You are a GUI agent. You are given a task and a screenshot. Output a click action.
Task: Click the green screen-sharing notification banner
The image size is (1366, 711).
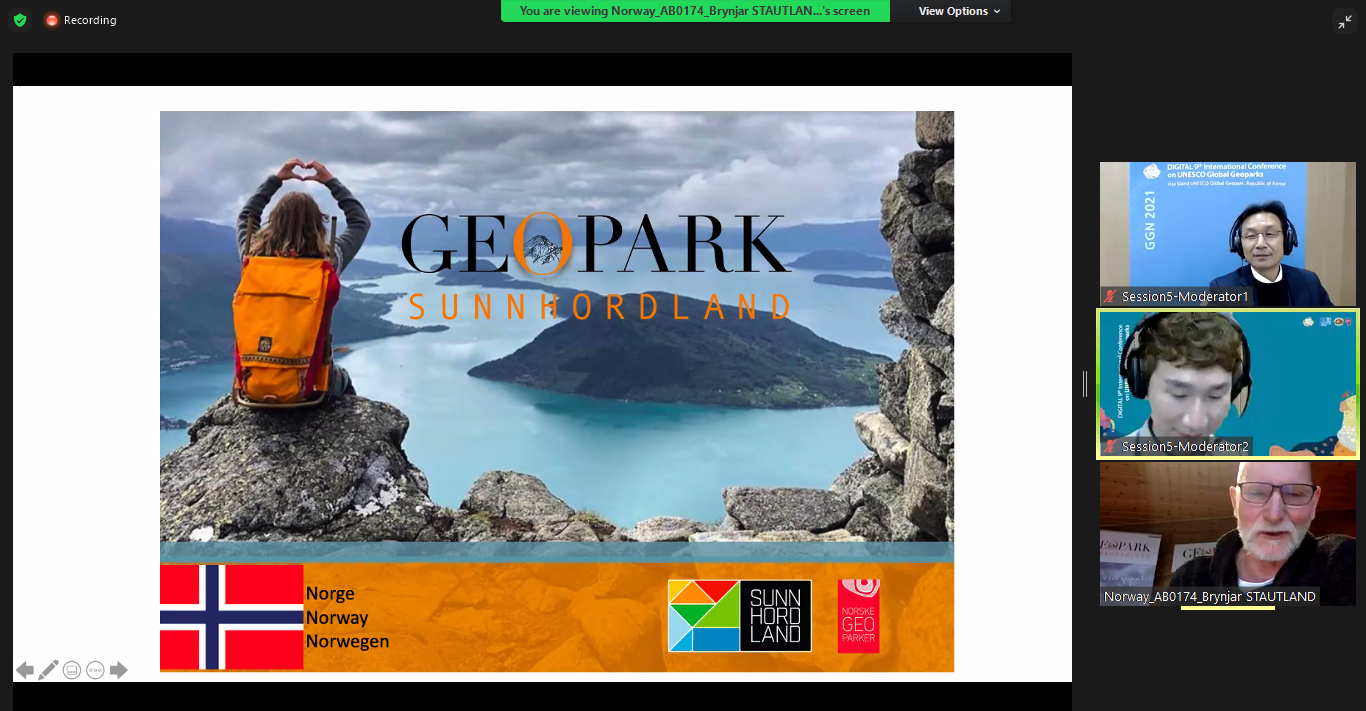coord(694,11)
